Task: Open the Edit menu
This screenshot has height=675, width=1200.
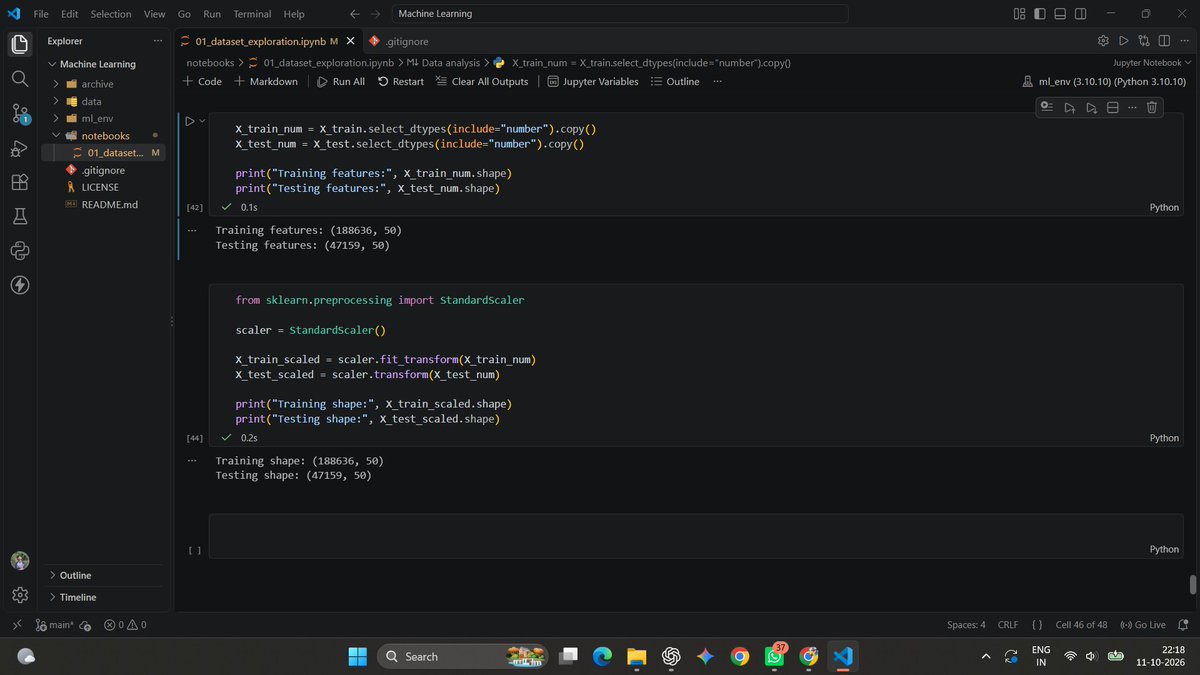Action: click(69, 14)
